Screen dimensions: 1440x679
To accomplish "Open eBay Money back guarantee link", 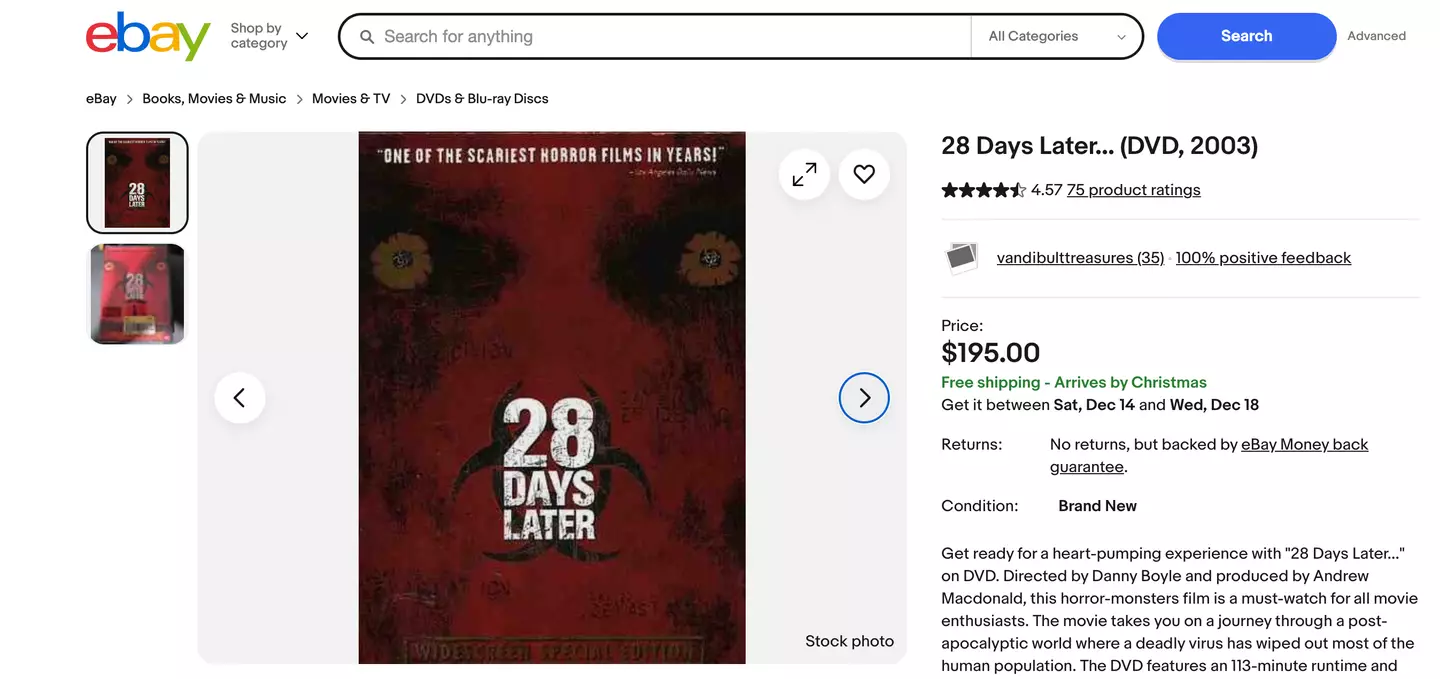I will point(1304,445).
